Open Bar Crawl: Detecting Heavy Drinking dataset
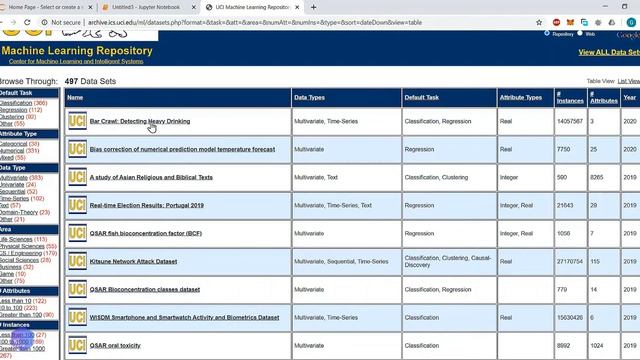Viewport: 640px width, 360px height. [x=140, y=121]
